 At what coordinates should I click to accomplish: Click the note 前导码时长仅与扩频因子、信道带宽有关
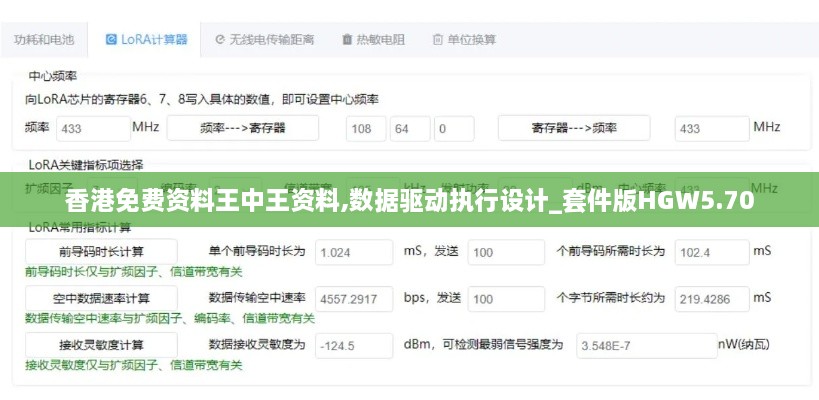[x=134, y=272]
